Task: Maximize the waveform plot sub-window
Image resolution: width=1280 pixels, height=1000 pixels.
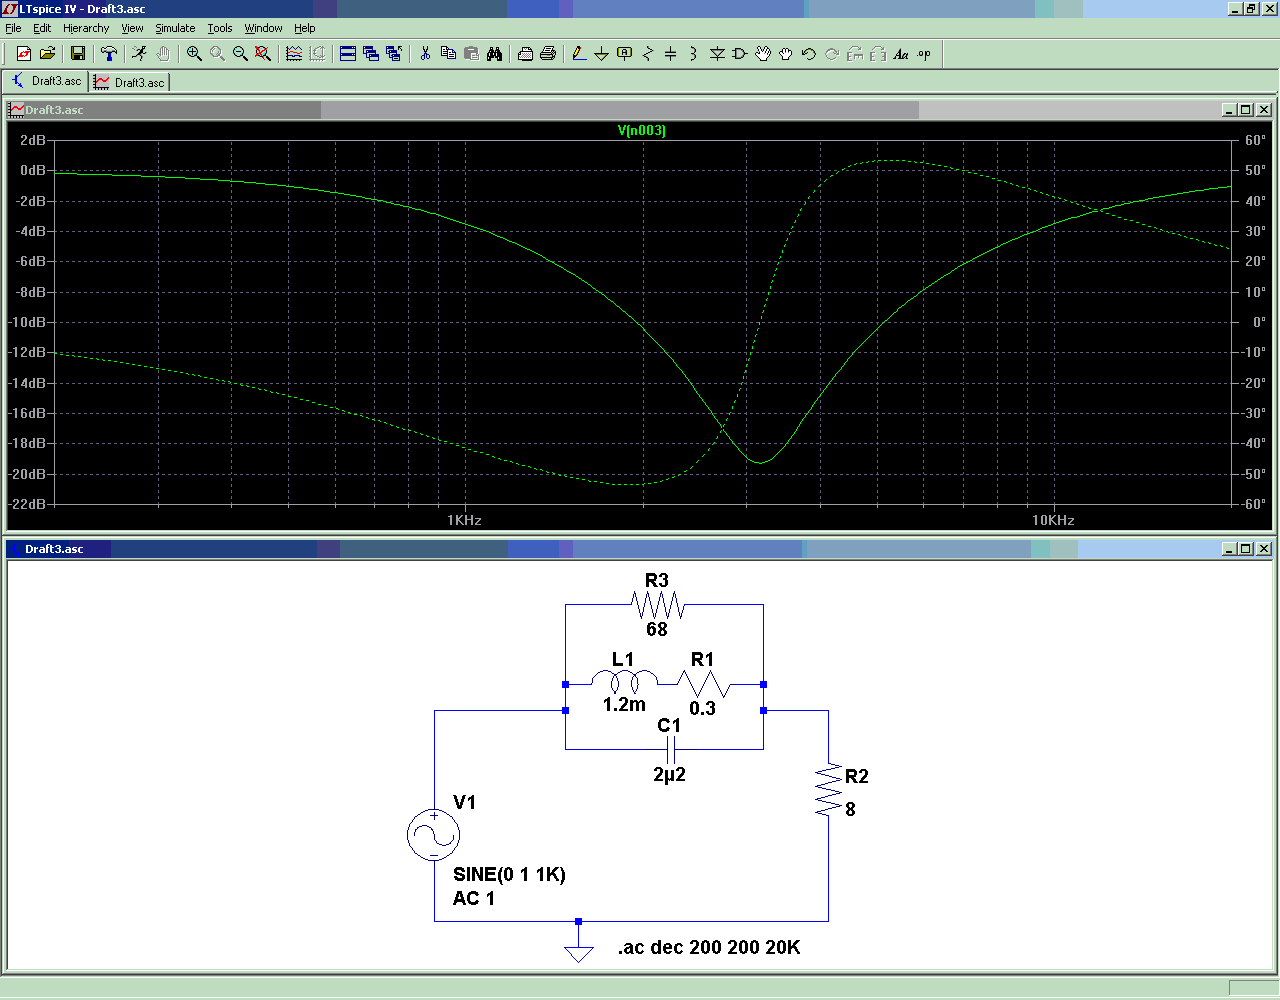Action: (1245, 110)
